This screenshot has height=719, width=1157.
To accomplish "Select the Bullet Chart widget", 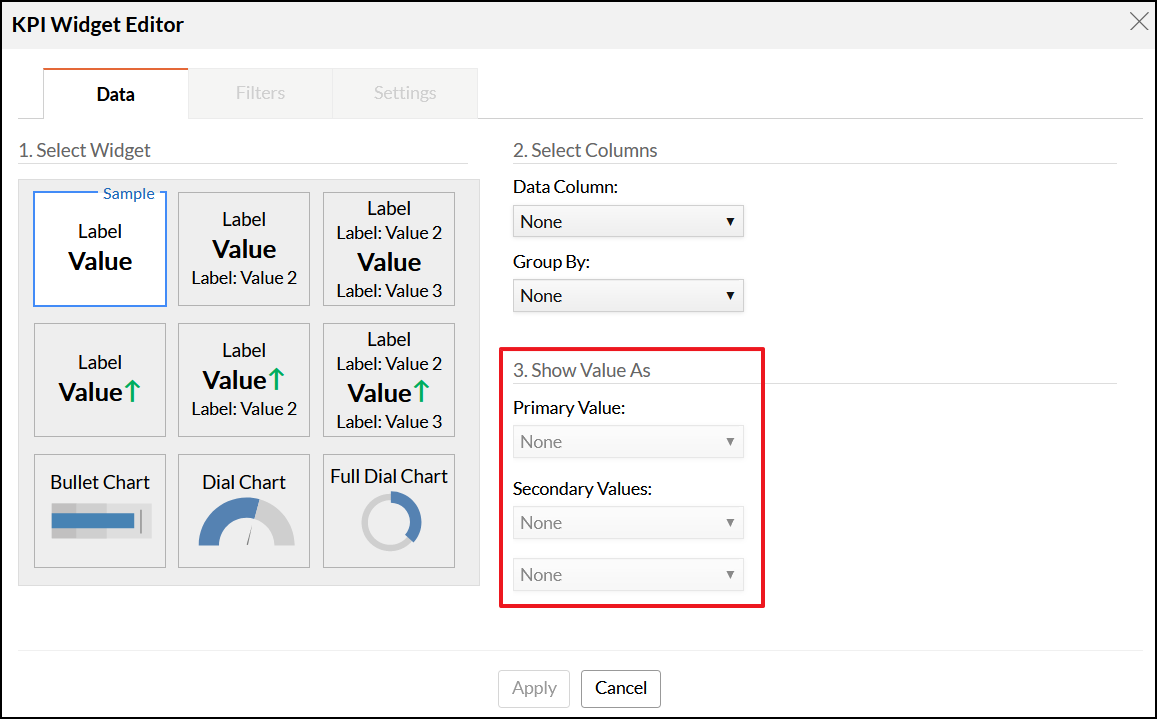I will (x=100, y=511).
